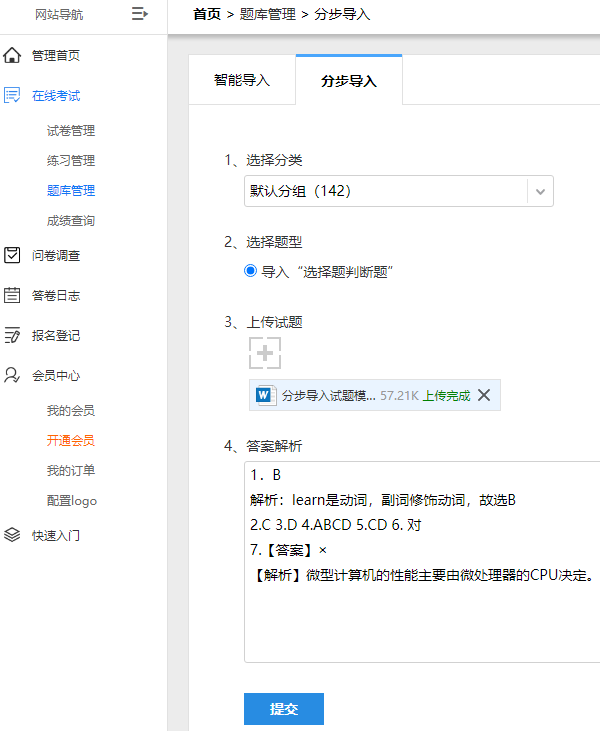Screen dimensions: 600x731
Task: Click the plus icon to upload questions
Action: pyautogui.click(x=265, y=353)
